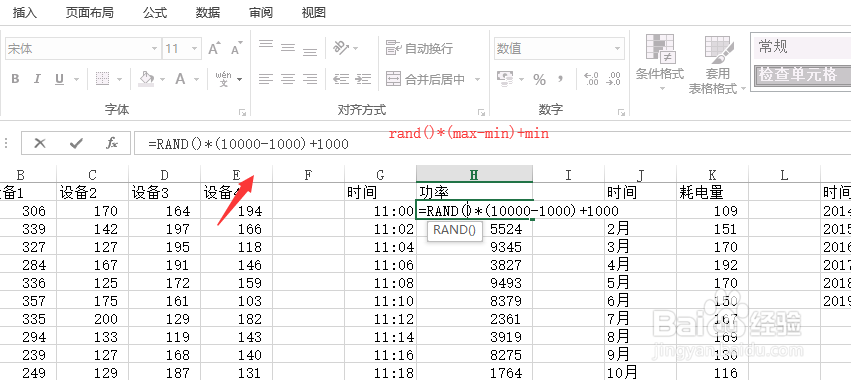Switch to the 数据 tab

(208, 12)
